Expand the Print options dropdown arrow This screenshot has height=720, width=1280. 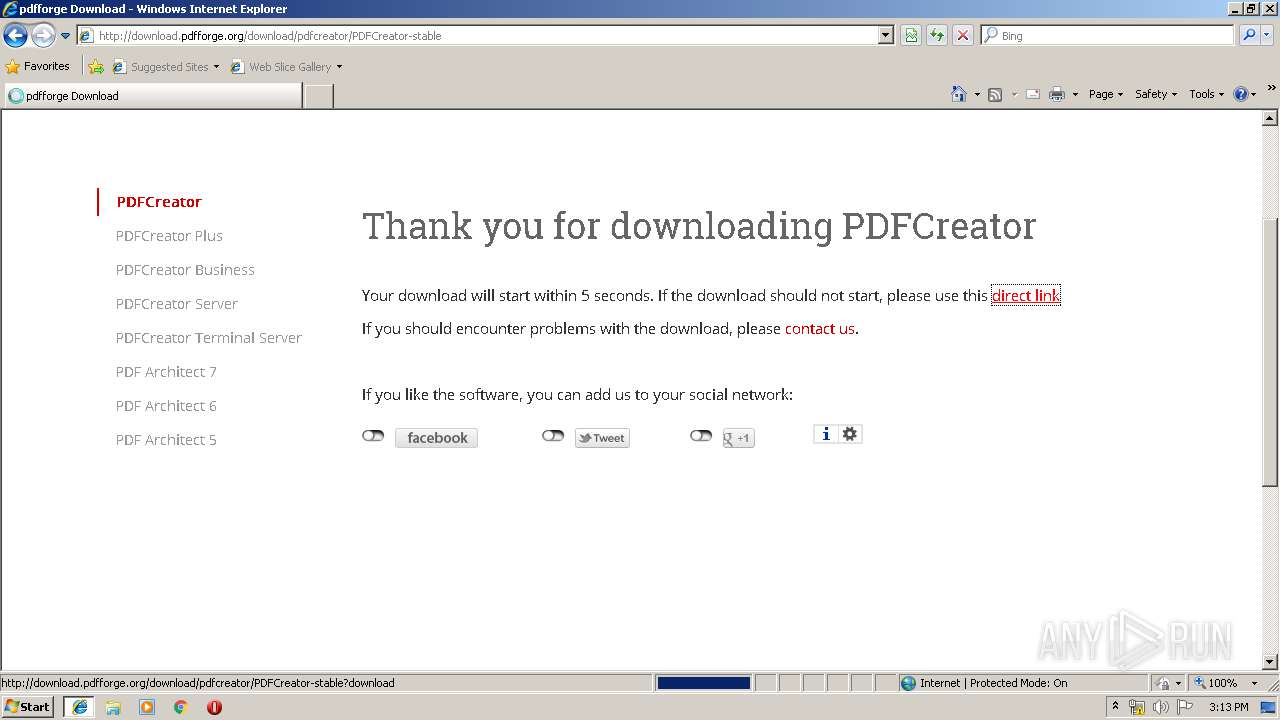(1075, 94)
